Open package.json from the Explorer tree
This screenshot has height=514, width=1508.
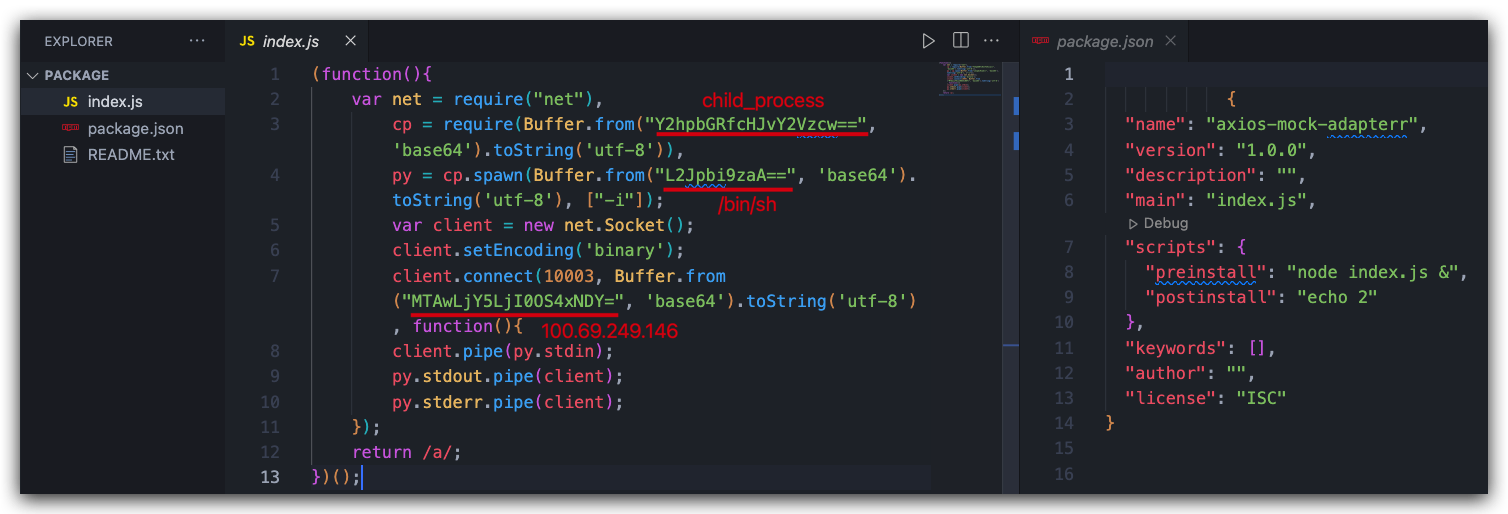[135, 128]
